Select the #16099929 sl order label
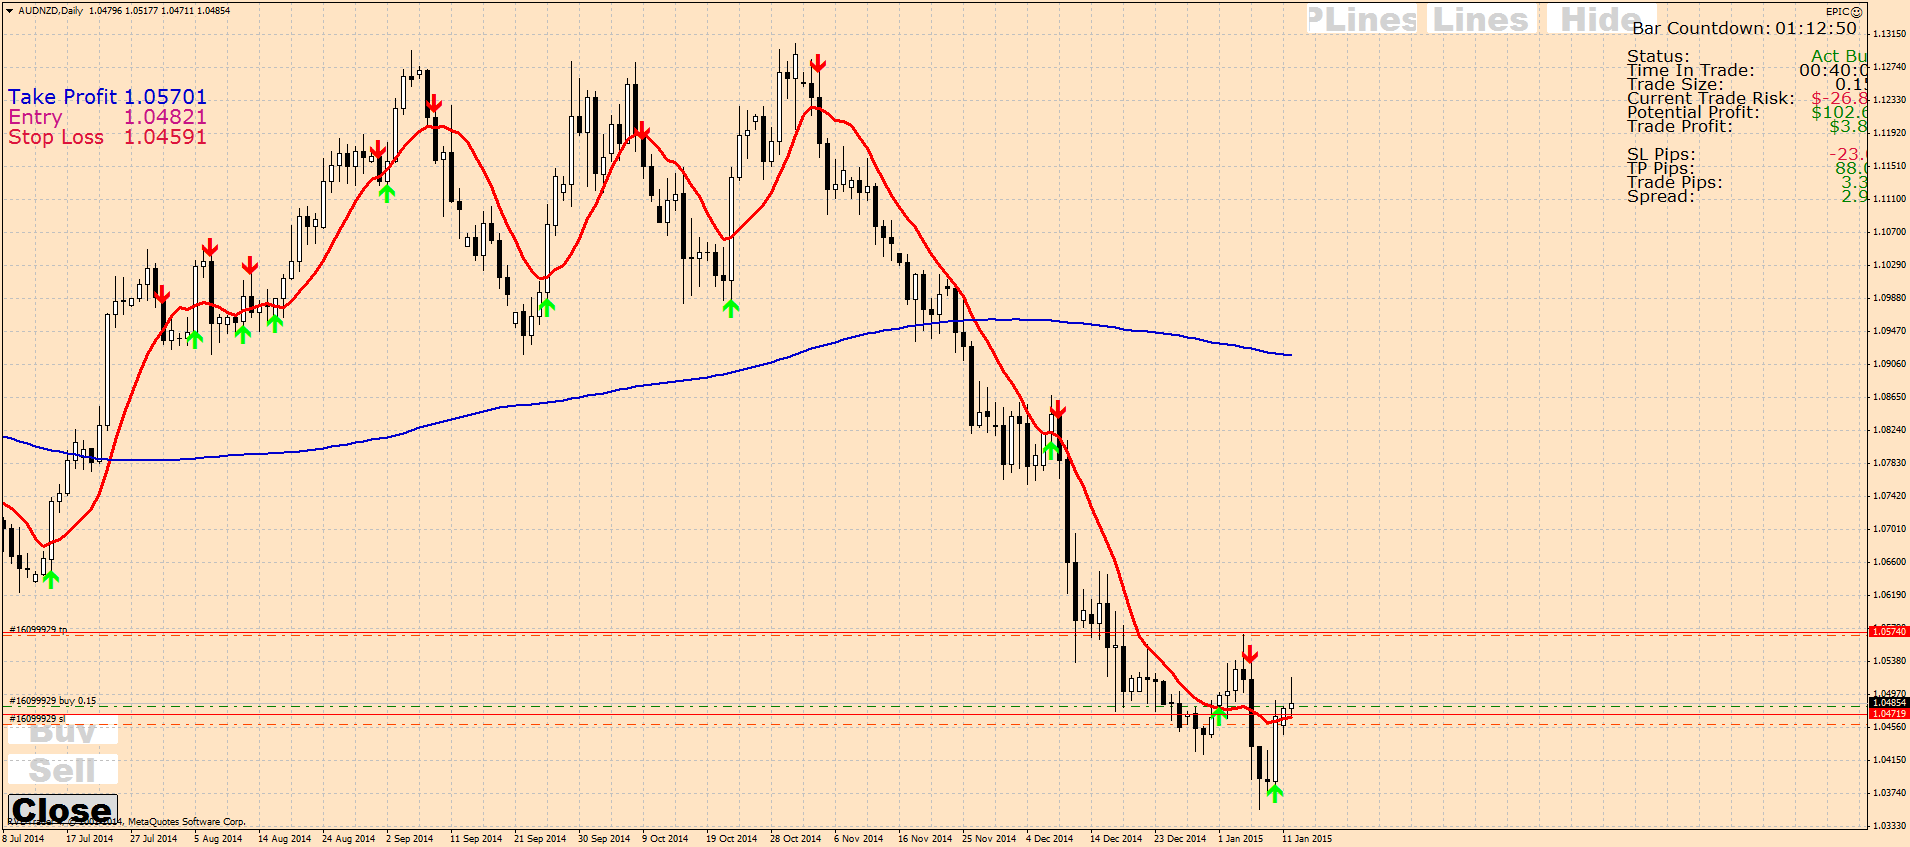 click(x=38, y=718)
